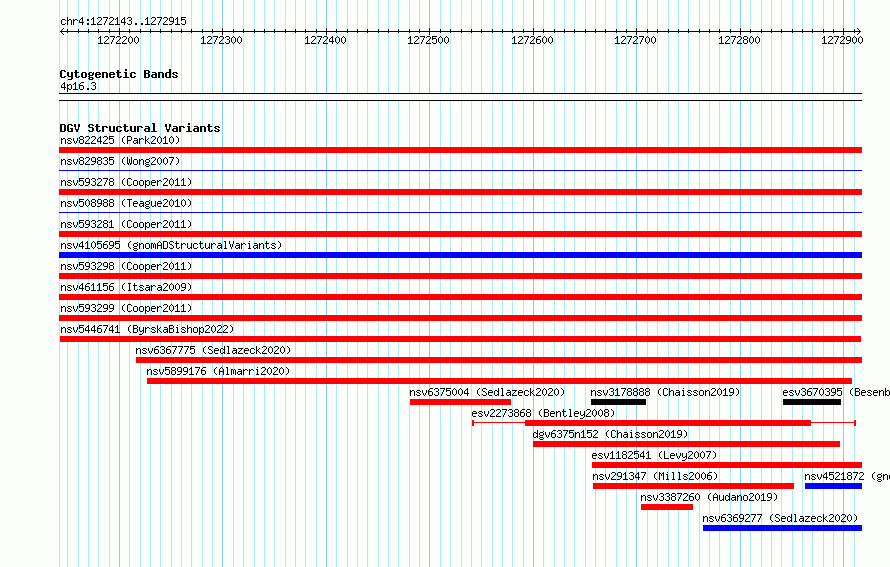Viewport: 890px width, 567px height.
Task: Select nsv5446741 (ByrskaBishop2022) label
Action: pos(147,329)
